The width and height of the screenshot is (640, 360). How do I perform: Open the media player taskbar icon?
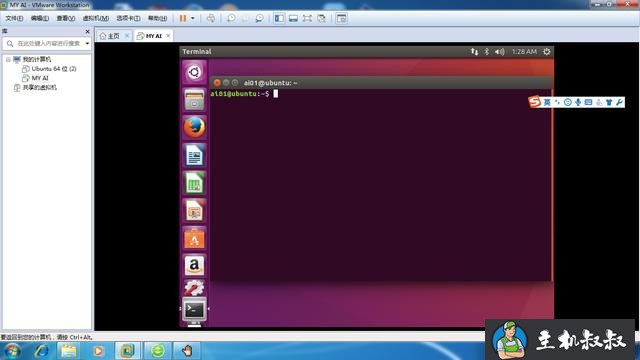[x=98, y=351]
